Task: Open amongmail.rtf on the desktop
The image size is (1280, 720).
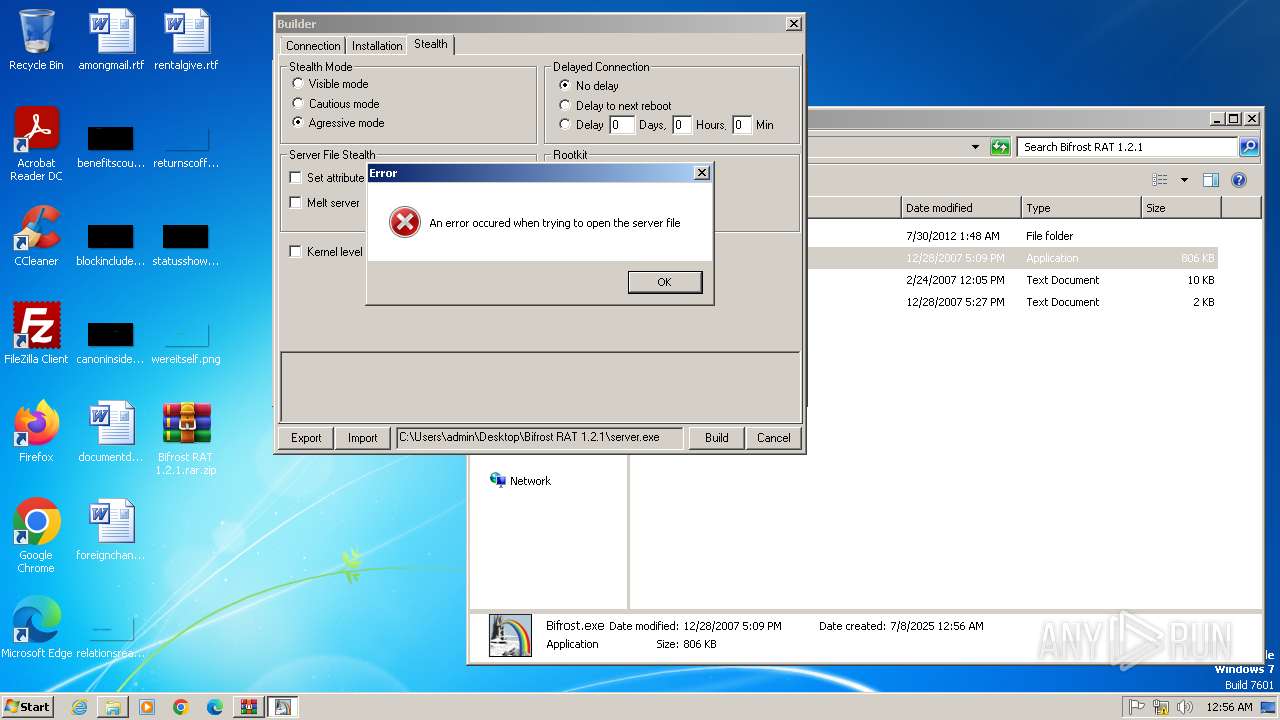Action: 111,40
